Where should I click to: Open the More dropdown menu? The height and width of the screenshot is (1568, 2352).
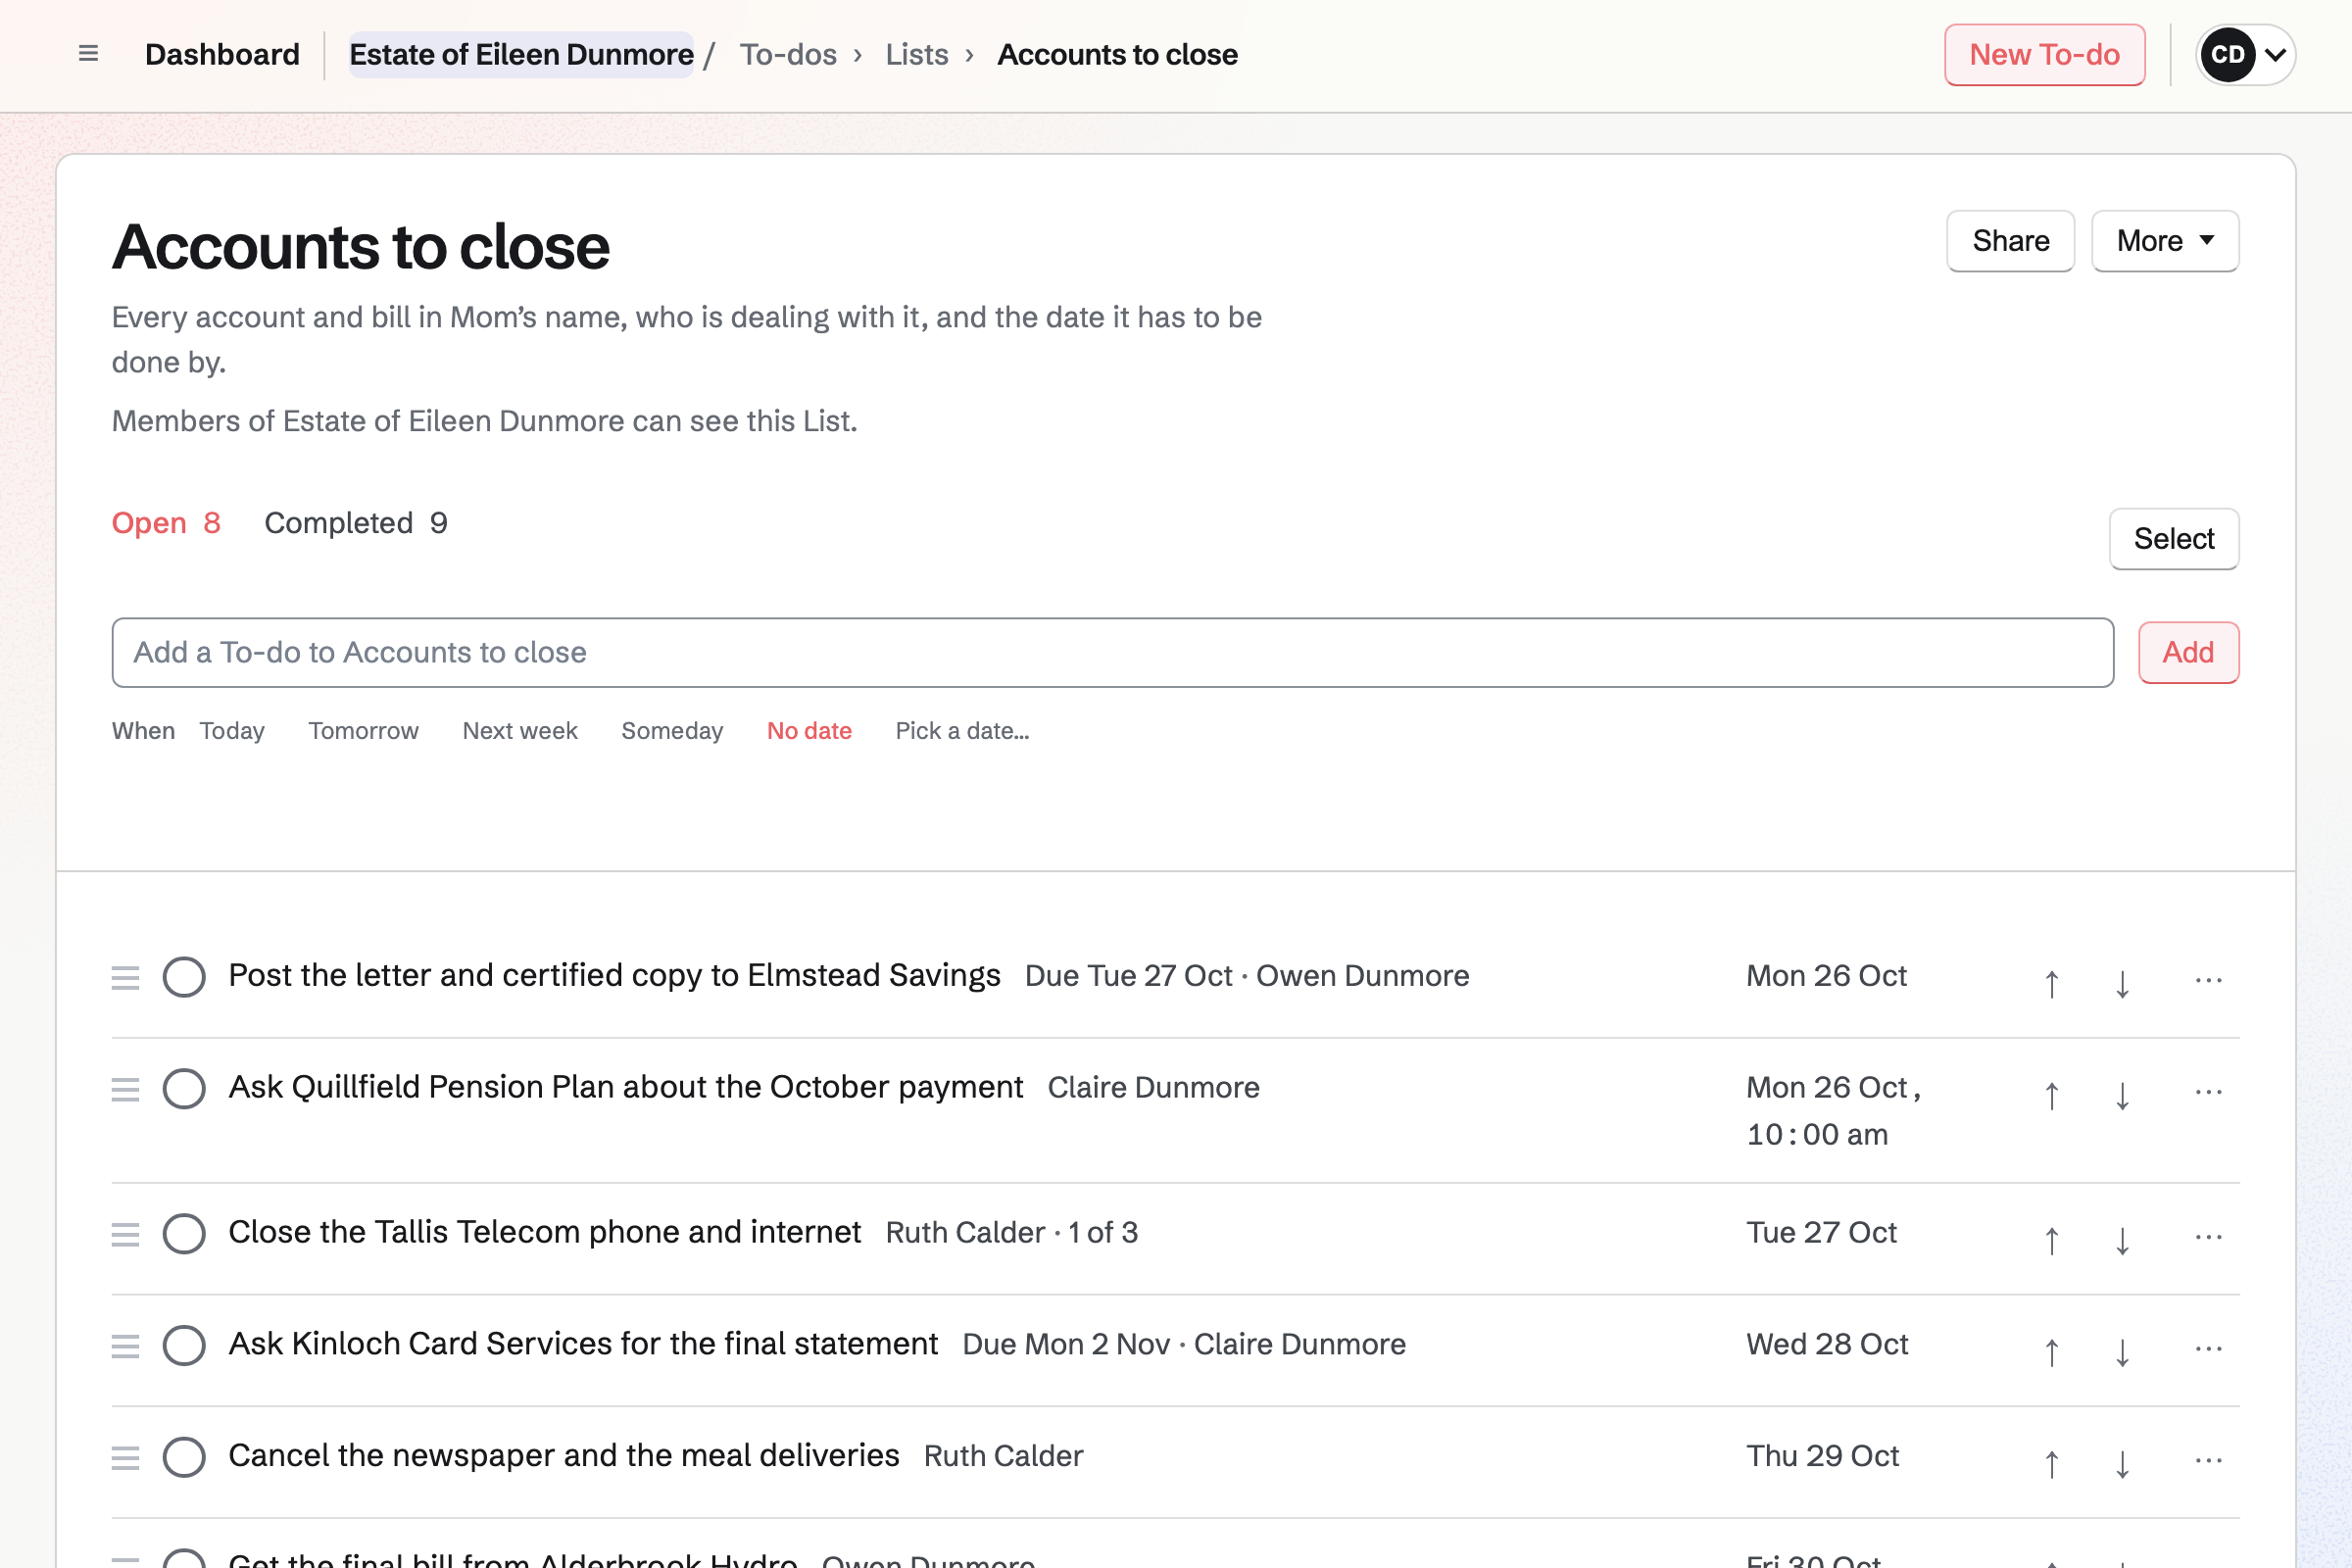[2165, 241]
